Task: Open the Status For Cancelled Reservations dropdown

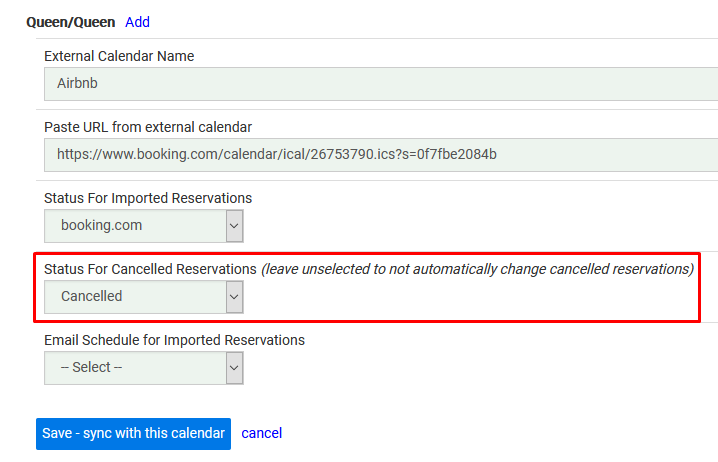Action: click(143, 297)
